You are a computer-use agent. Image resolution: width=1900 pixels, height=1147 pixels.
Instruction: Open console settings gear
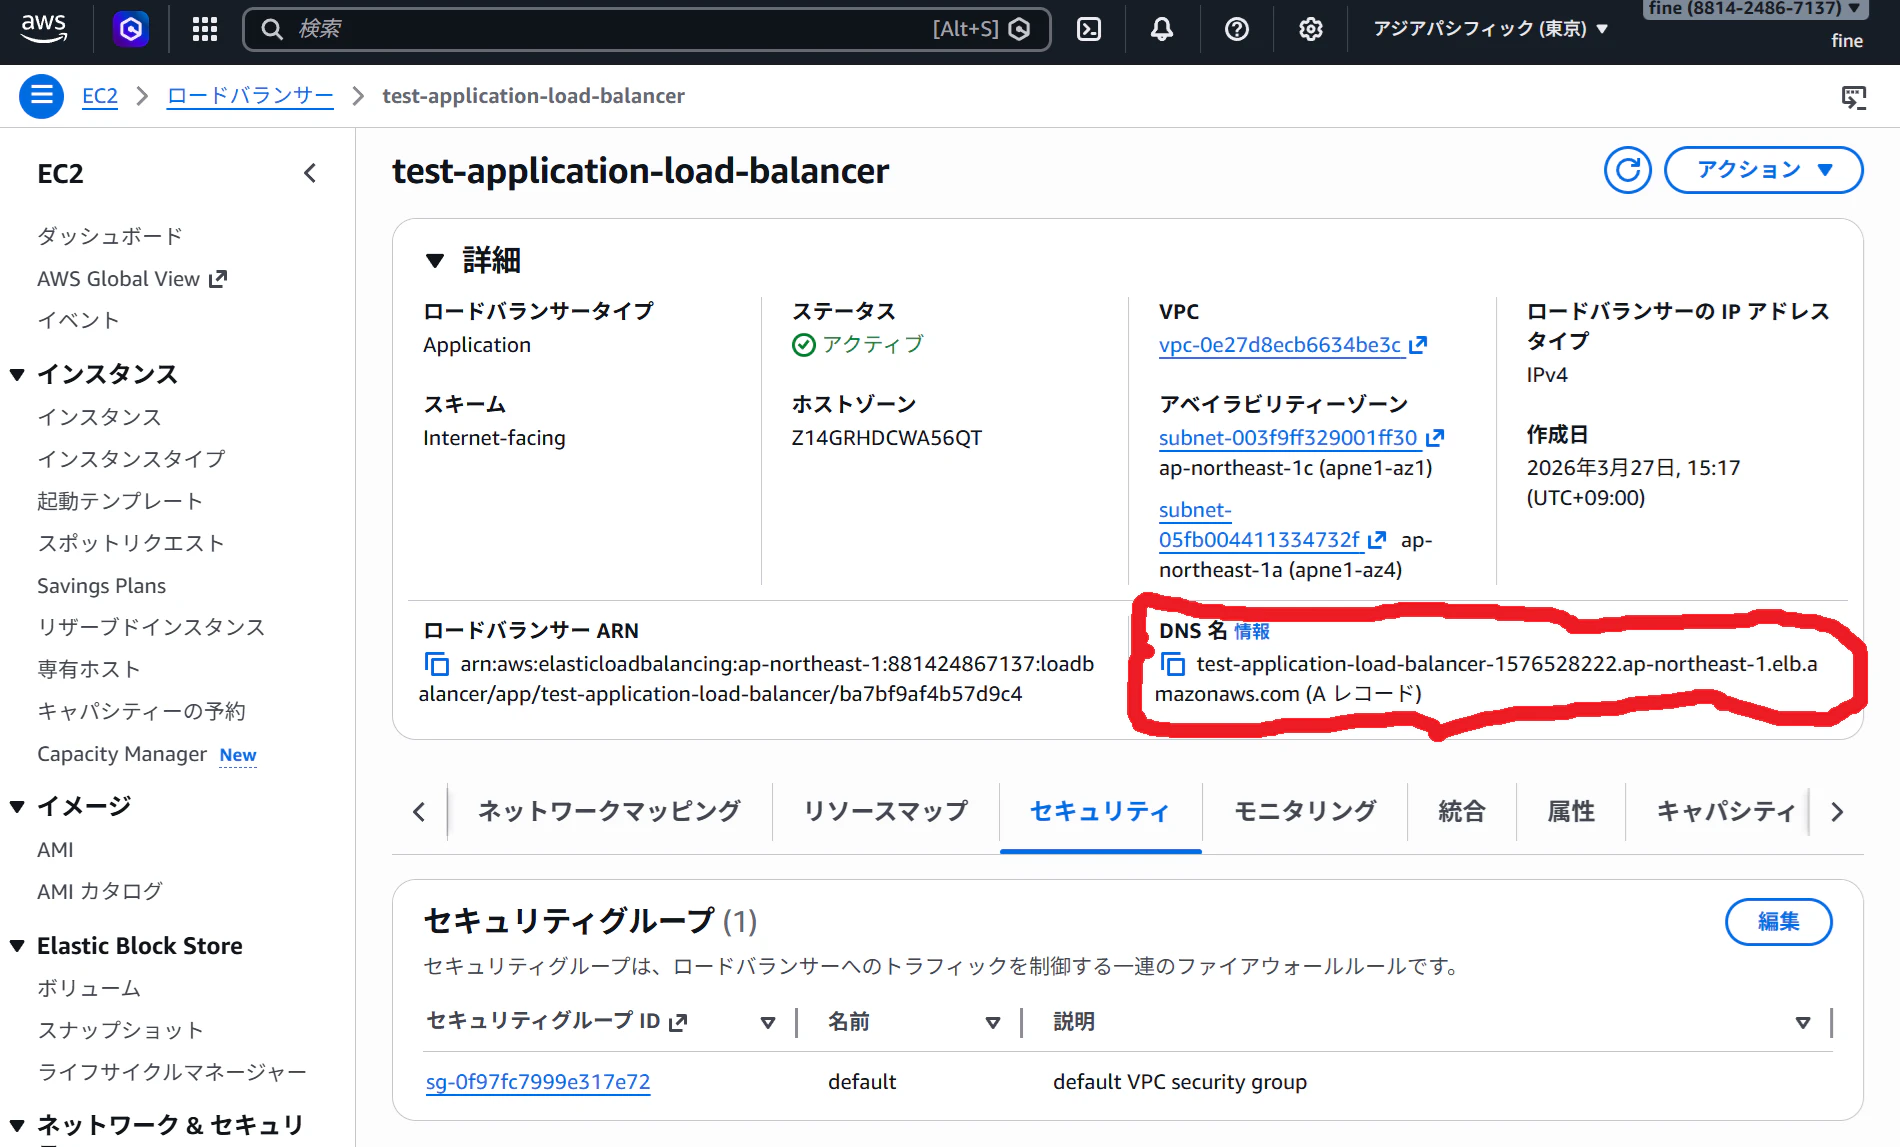1311,29
